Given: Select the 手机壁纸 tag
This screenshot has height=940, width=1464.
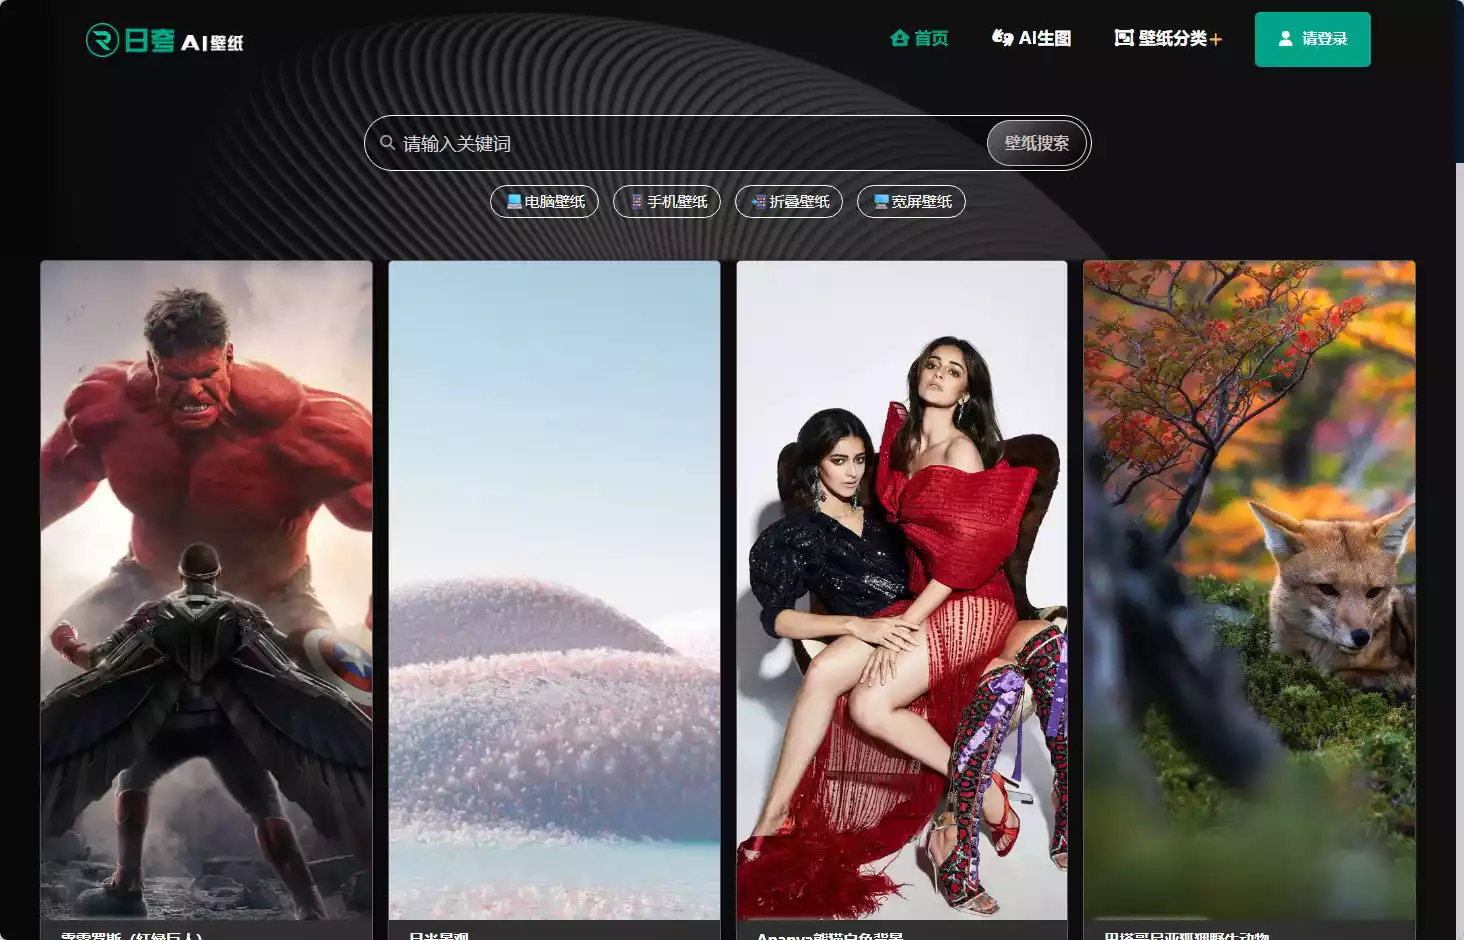Looking at the screenshot, I should [x=667, y=201].
